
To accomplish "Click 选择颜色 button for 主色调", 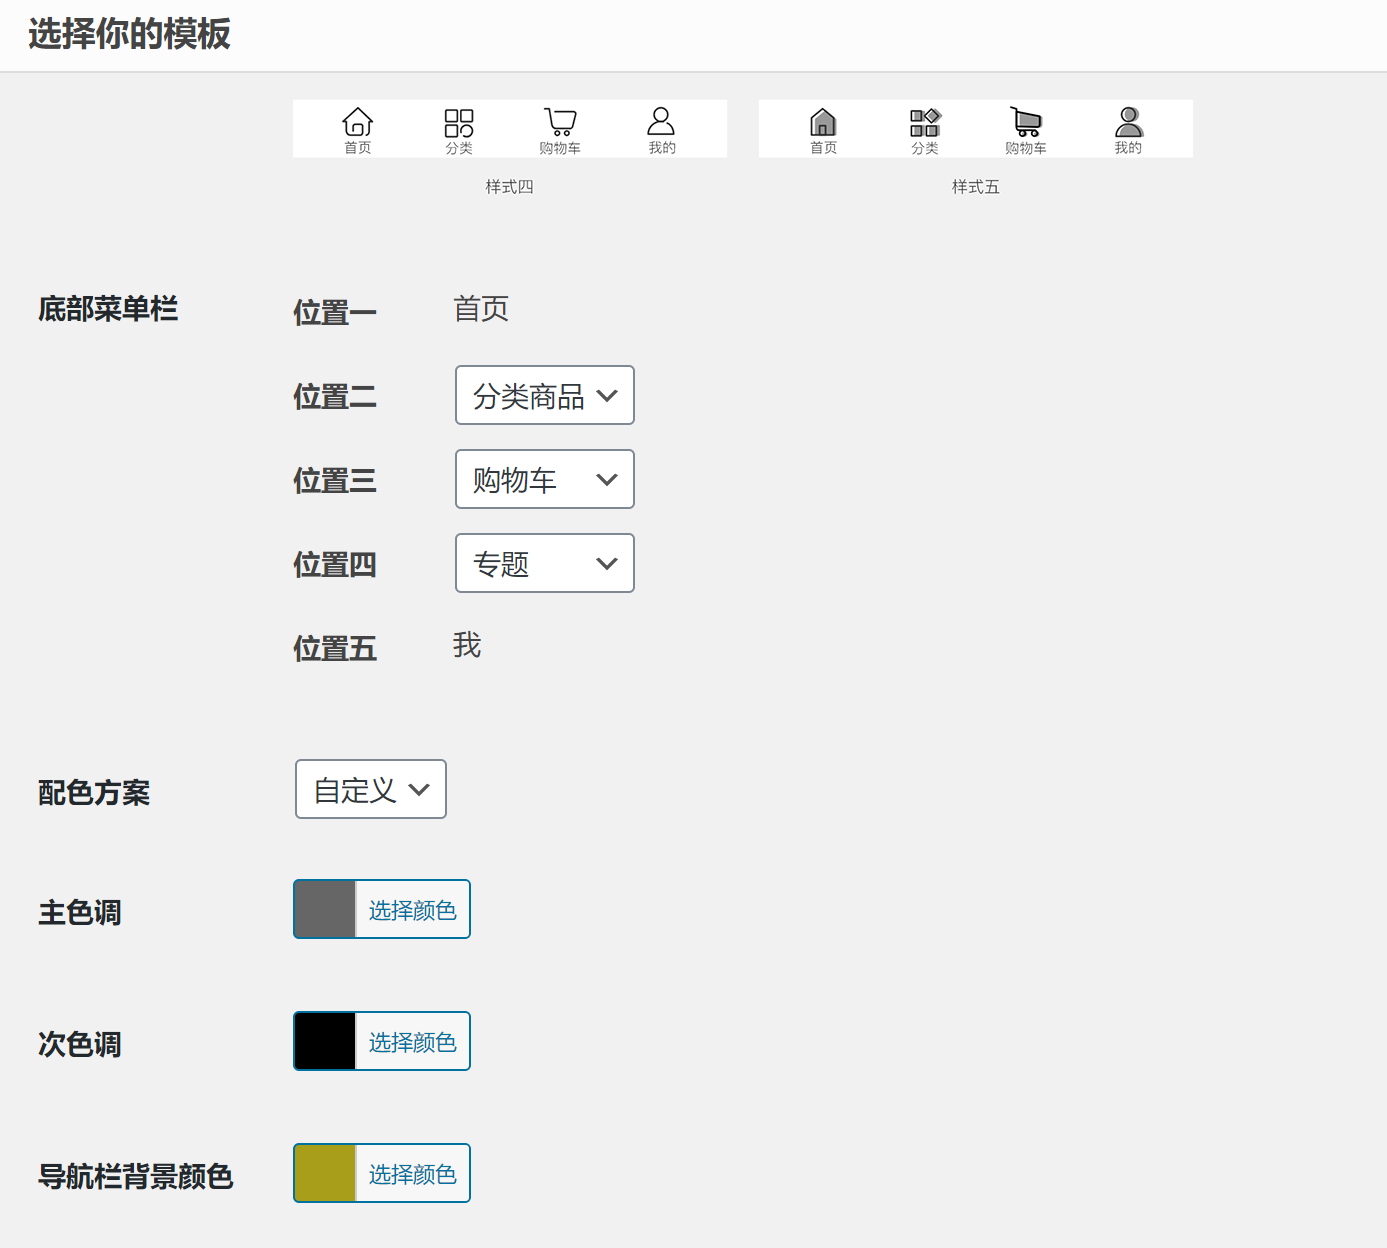I will tap(412, 910).
